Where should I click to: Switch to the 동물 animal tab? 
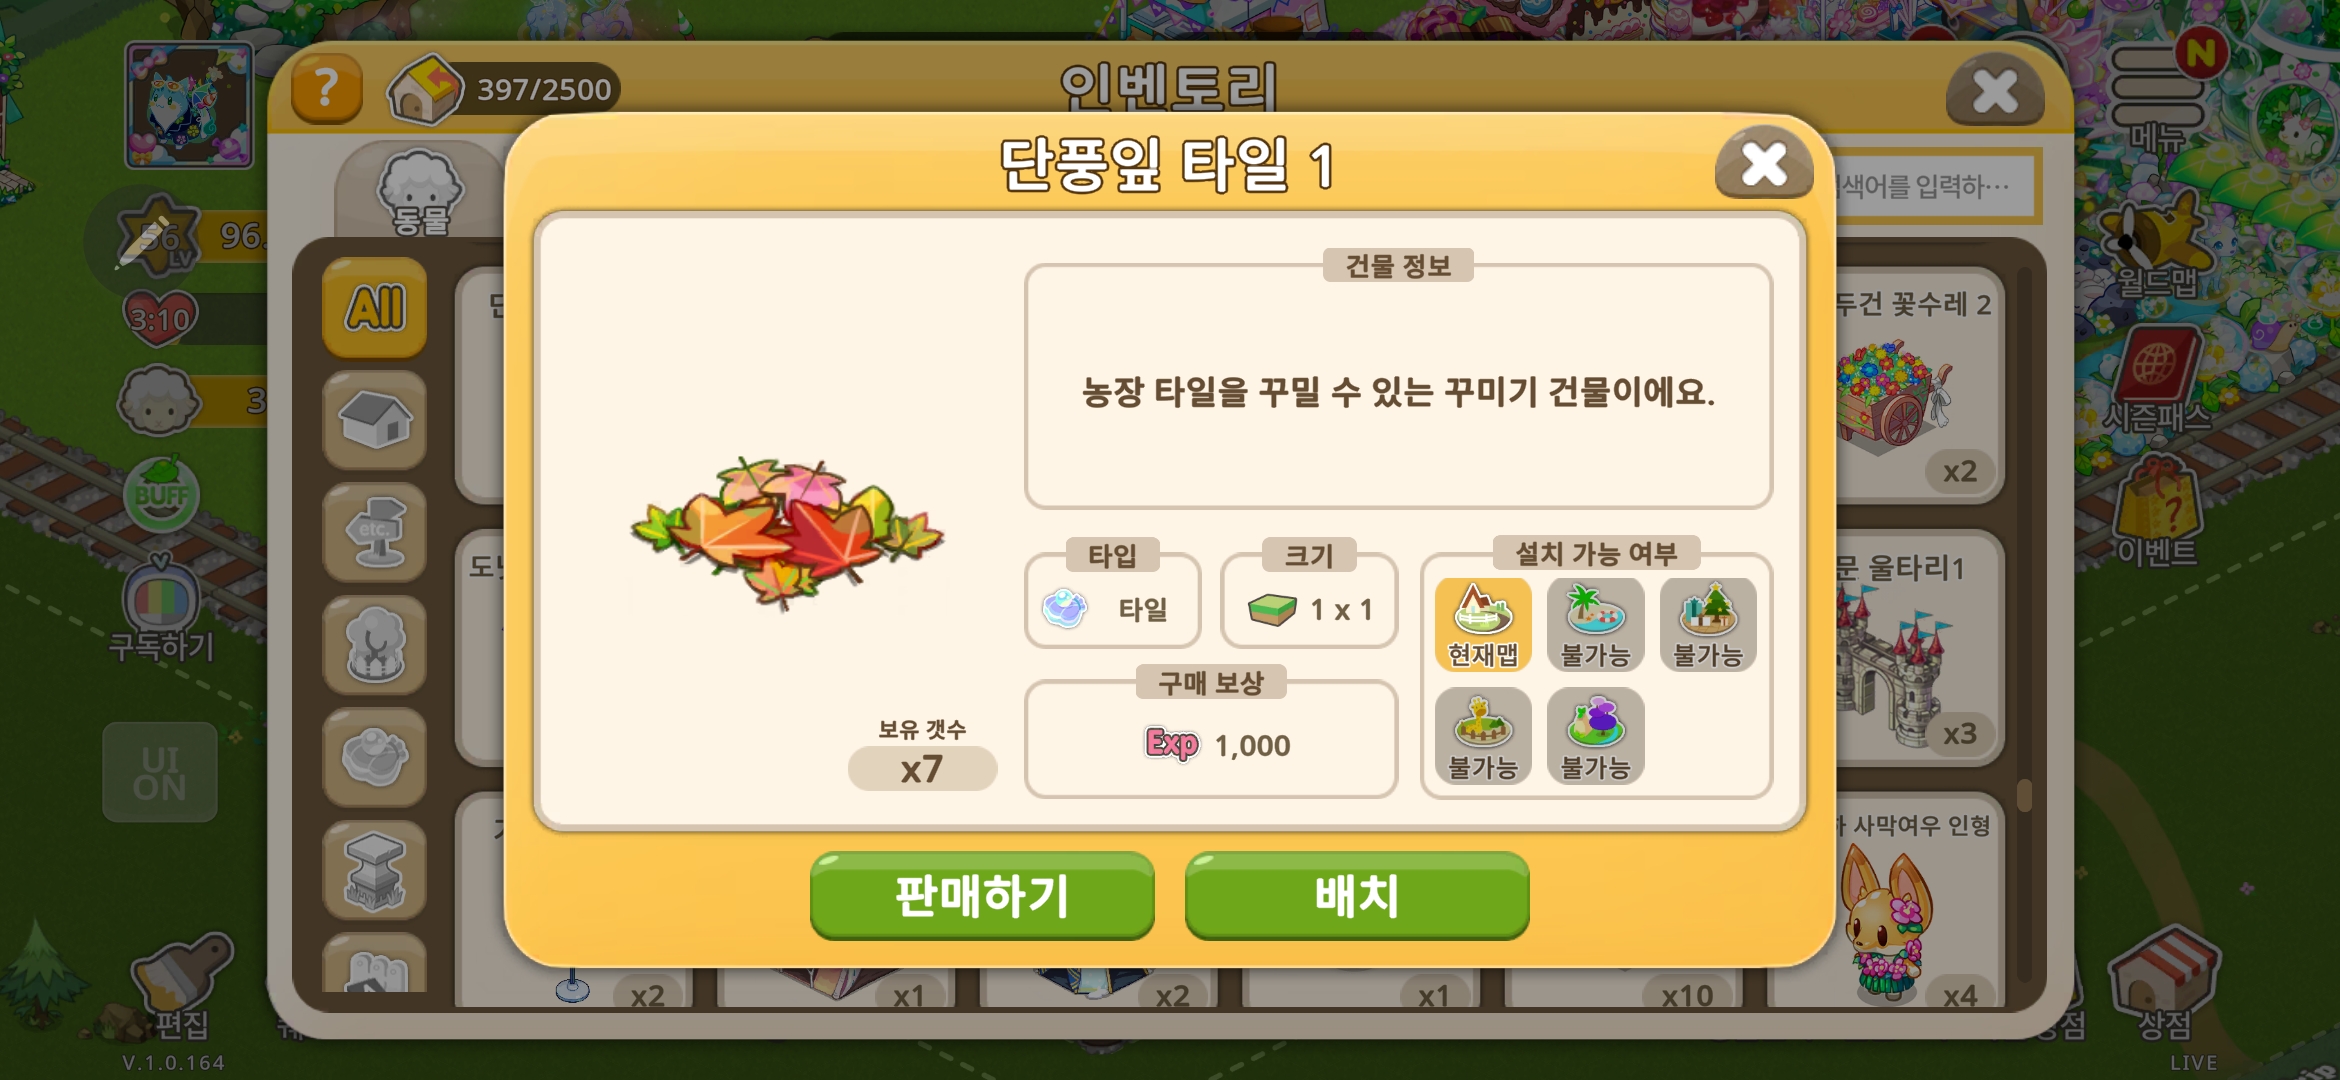coord(420,192)
